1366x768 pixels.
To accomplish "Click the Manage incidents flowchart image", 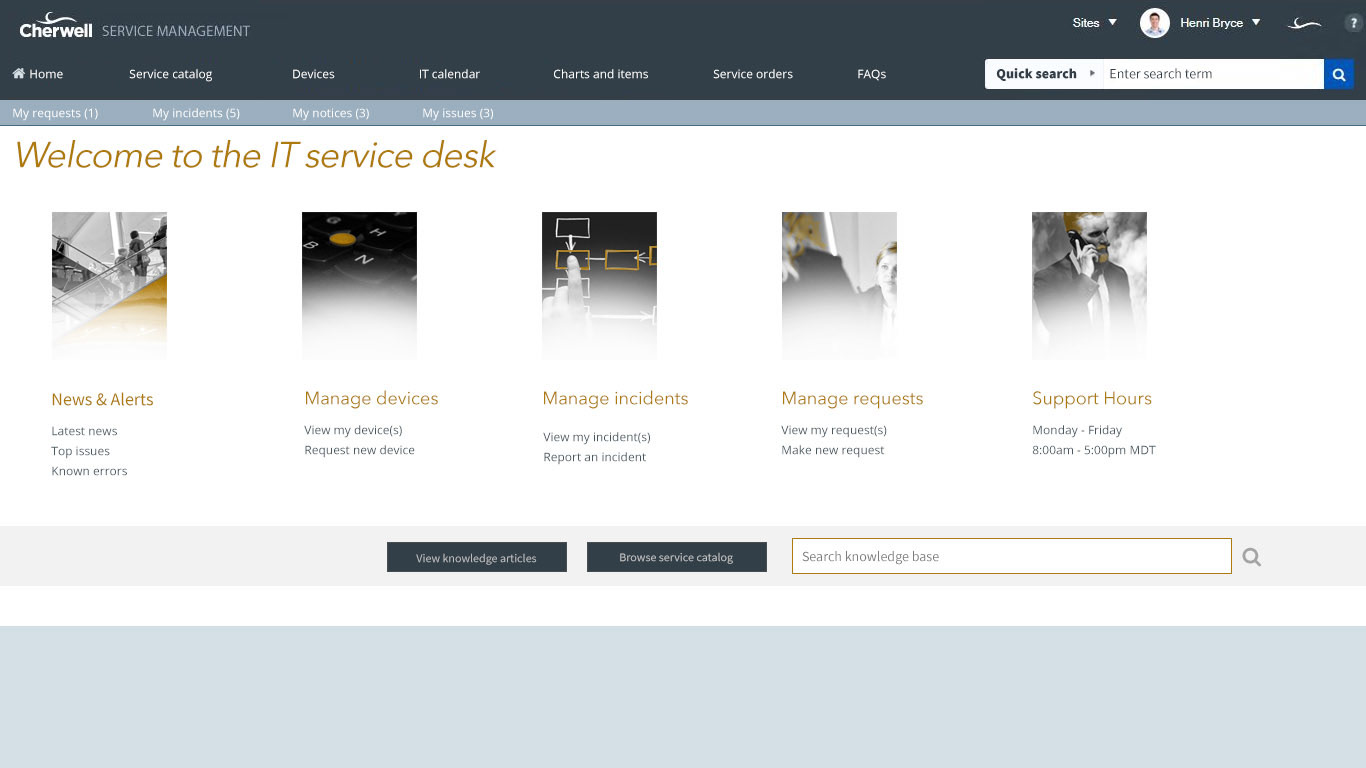I will [599, 285].
